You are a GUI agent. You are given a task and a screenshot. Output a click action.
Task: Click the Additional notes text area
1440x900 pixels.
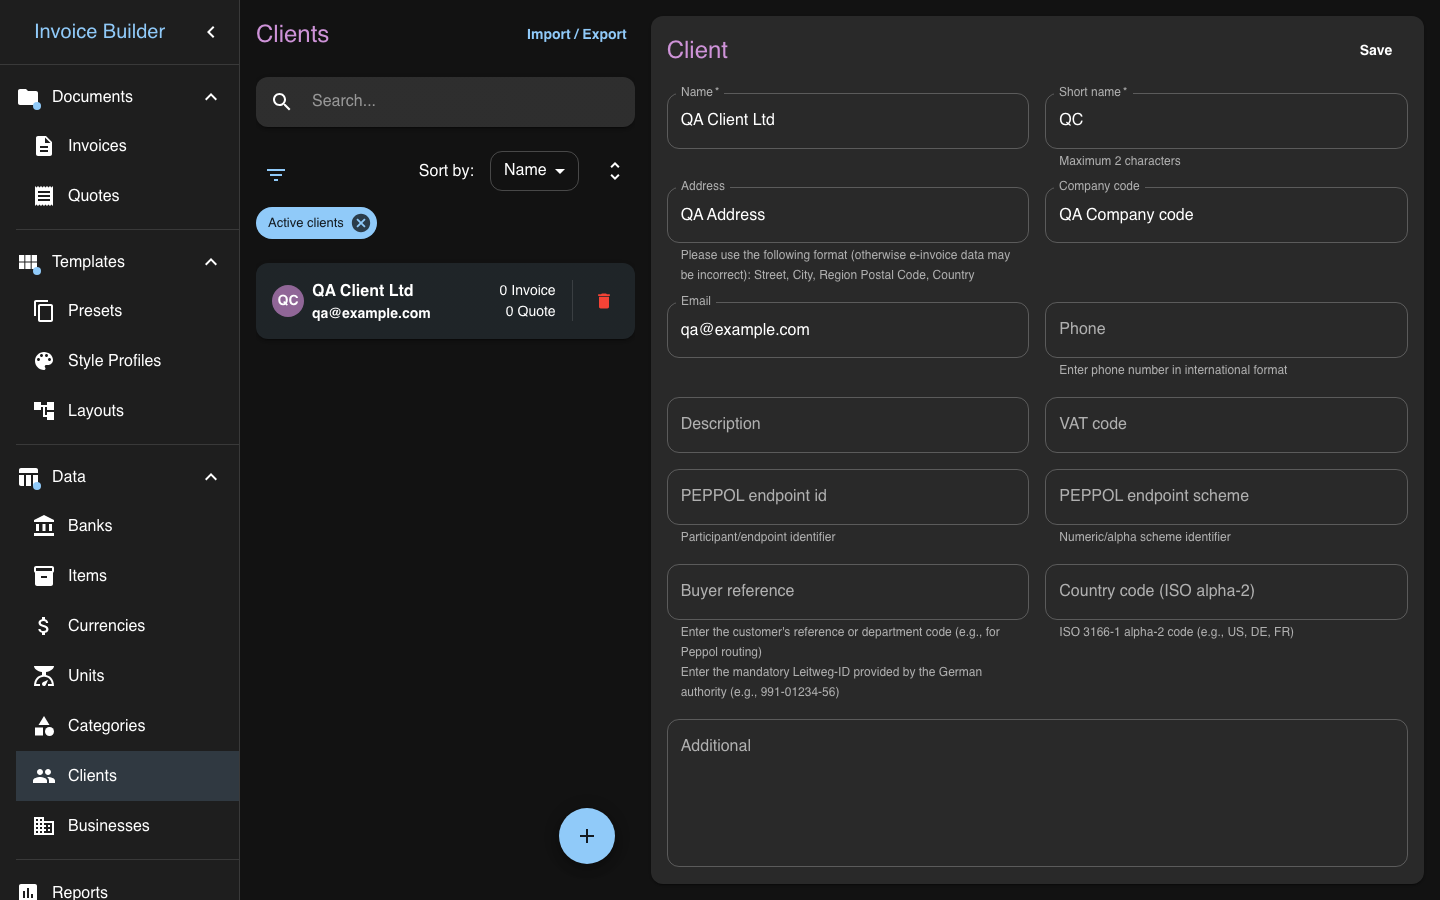[1037, 793]
